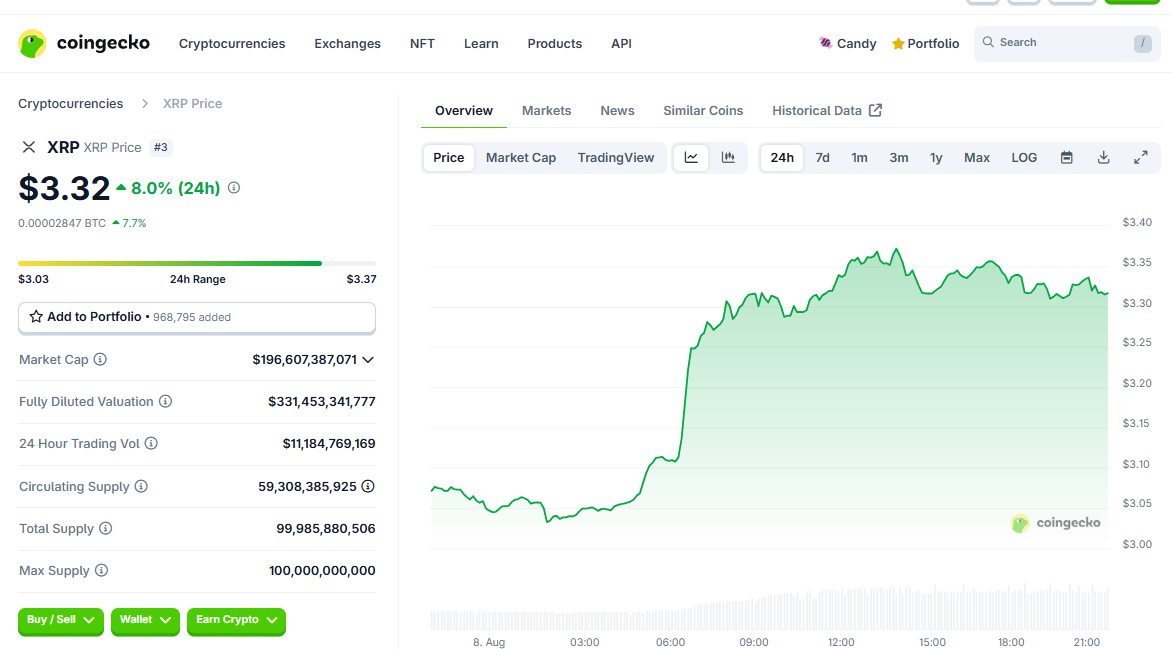Click the slash shortcut key badge
Viewport: 1171px width, 649px height.
[x=1143, y=43]
